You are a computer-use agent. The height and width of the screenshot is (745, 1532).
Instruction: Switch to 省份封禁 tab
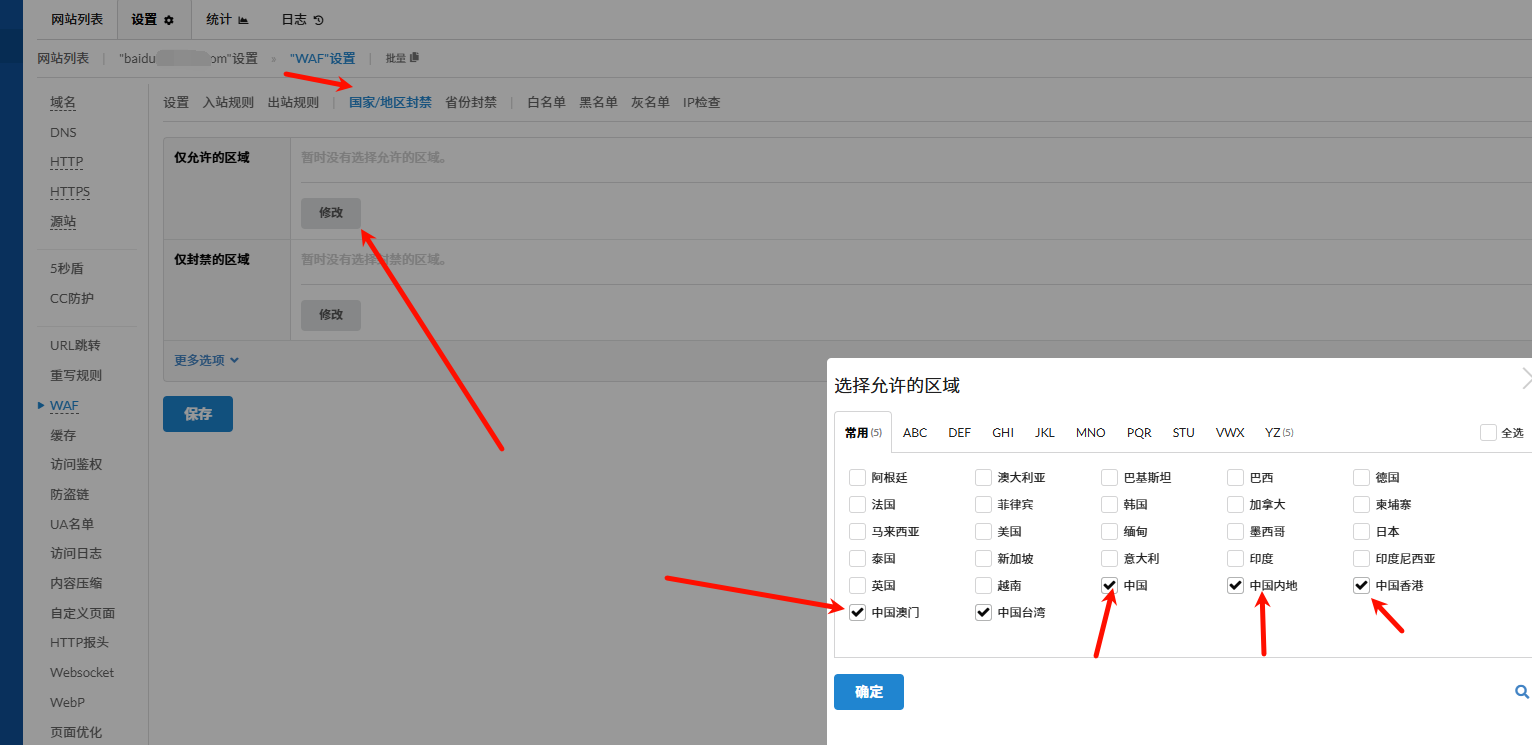(470, 102)
